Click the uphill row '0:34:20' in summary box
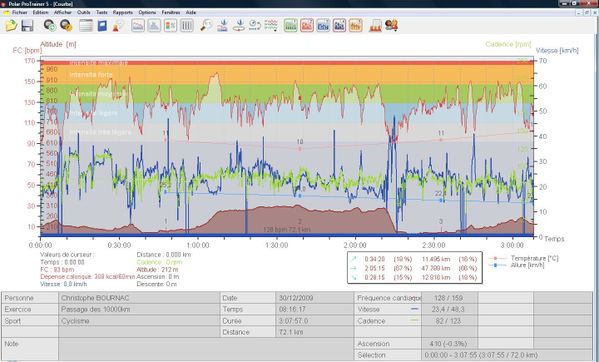This screenshot has width=599, height=362. coord(415,259)
